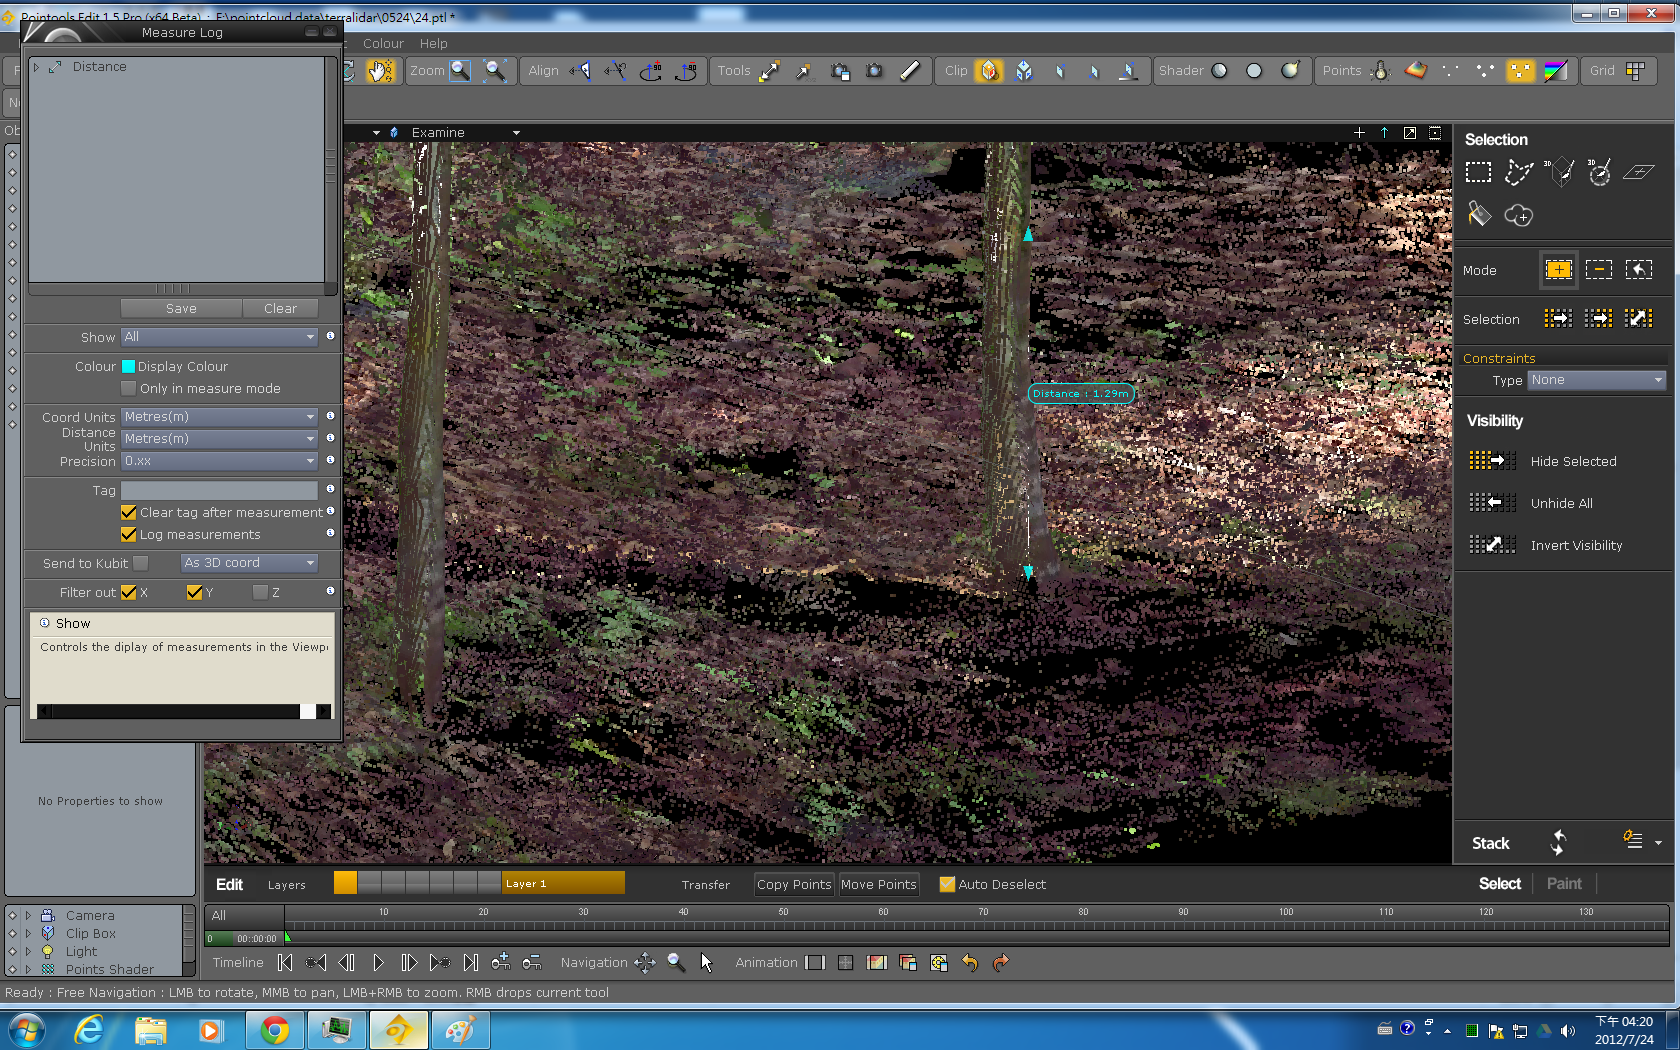Screen dimensions: 1680x1050
Task: Set selection Mode to add
Action: click(x=1559, y=269)
